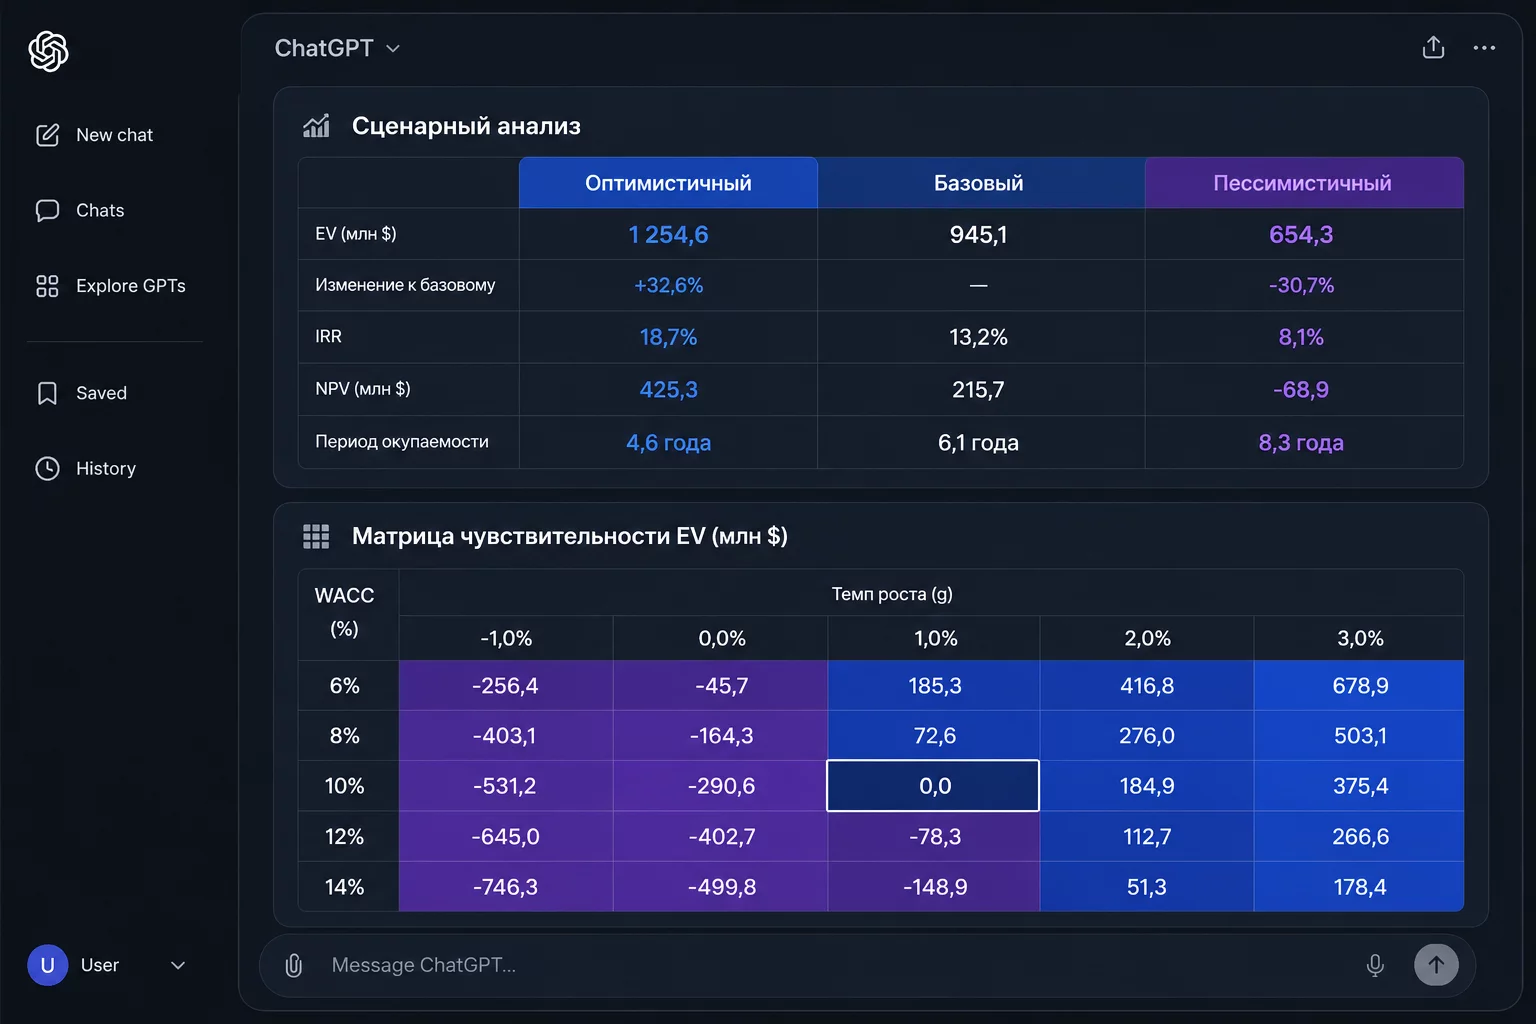The height and width of the screenshot is (1024, 1536).
Task: Click the matrix cell -164,3
Action: 721,736
